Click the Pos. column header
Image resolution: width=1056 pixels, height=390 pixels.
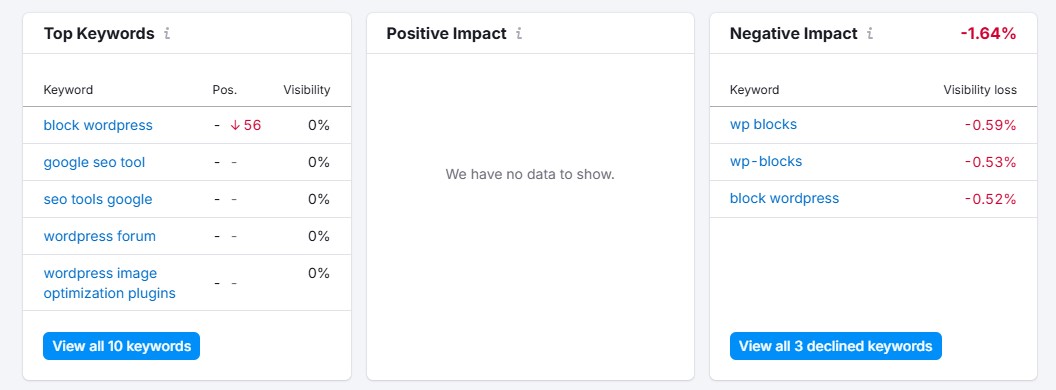coord(225,90)
